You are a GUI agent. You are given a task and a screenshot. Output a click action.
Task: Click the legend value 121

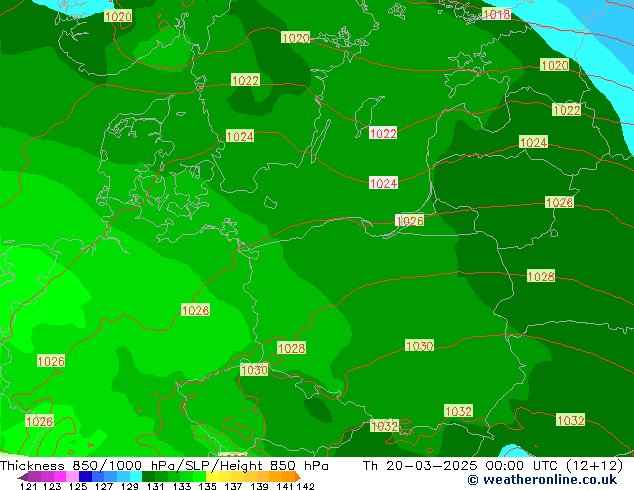(x=28, y=486)
